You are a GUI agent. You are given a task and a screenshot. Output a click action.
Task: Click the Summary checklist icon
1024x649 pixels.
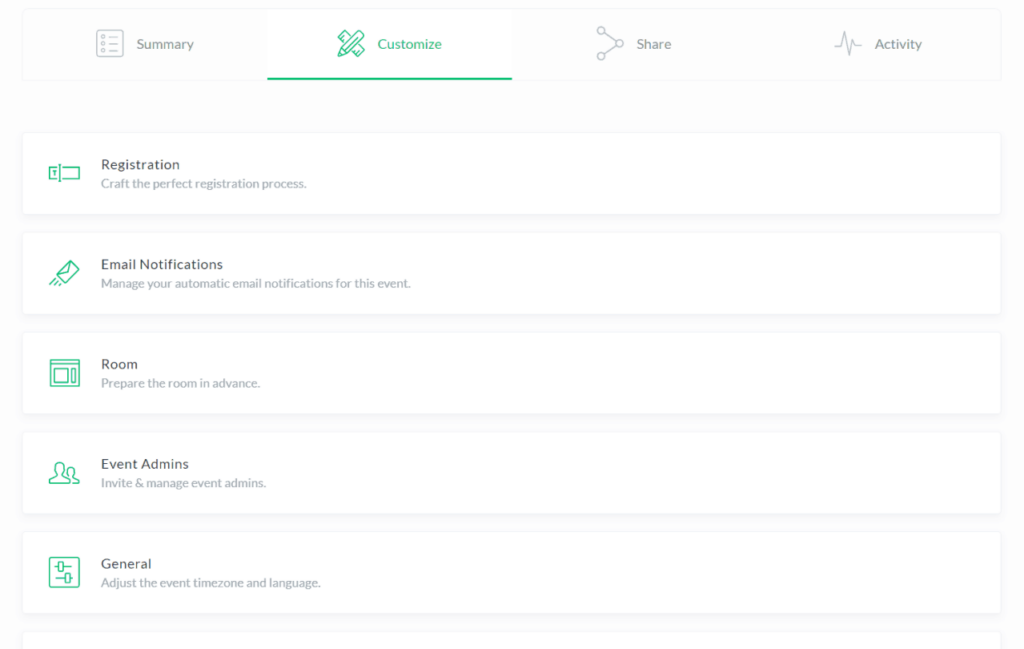point(110,44)
